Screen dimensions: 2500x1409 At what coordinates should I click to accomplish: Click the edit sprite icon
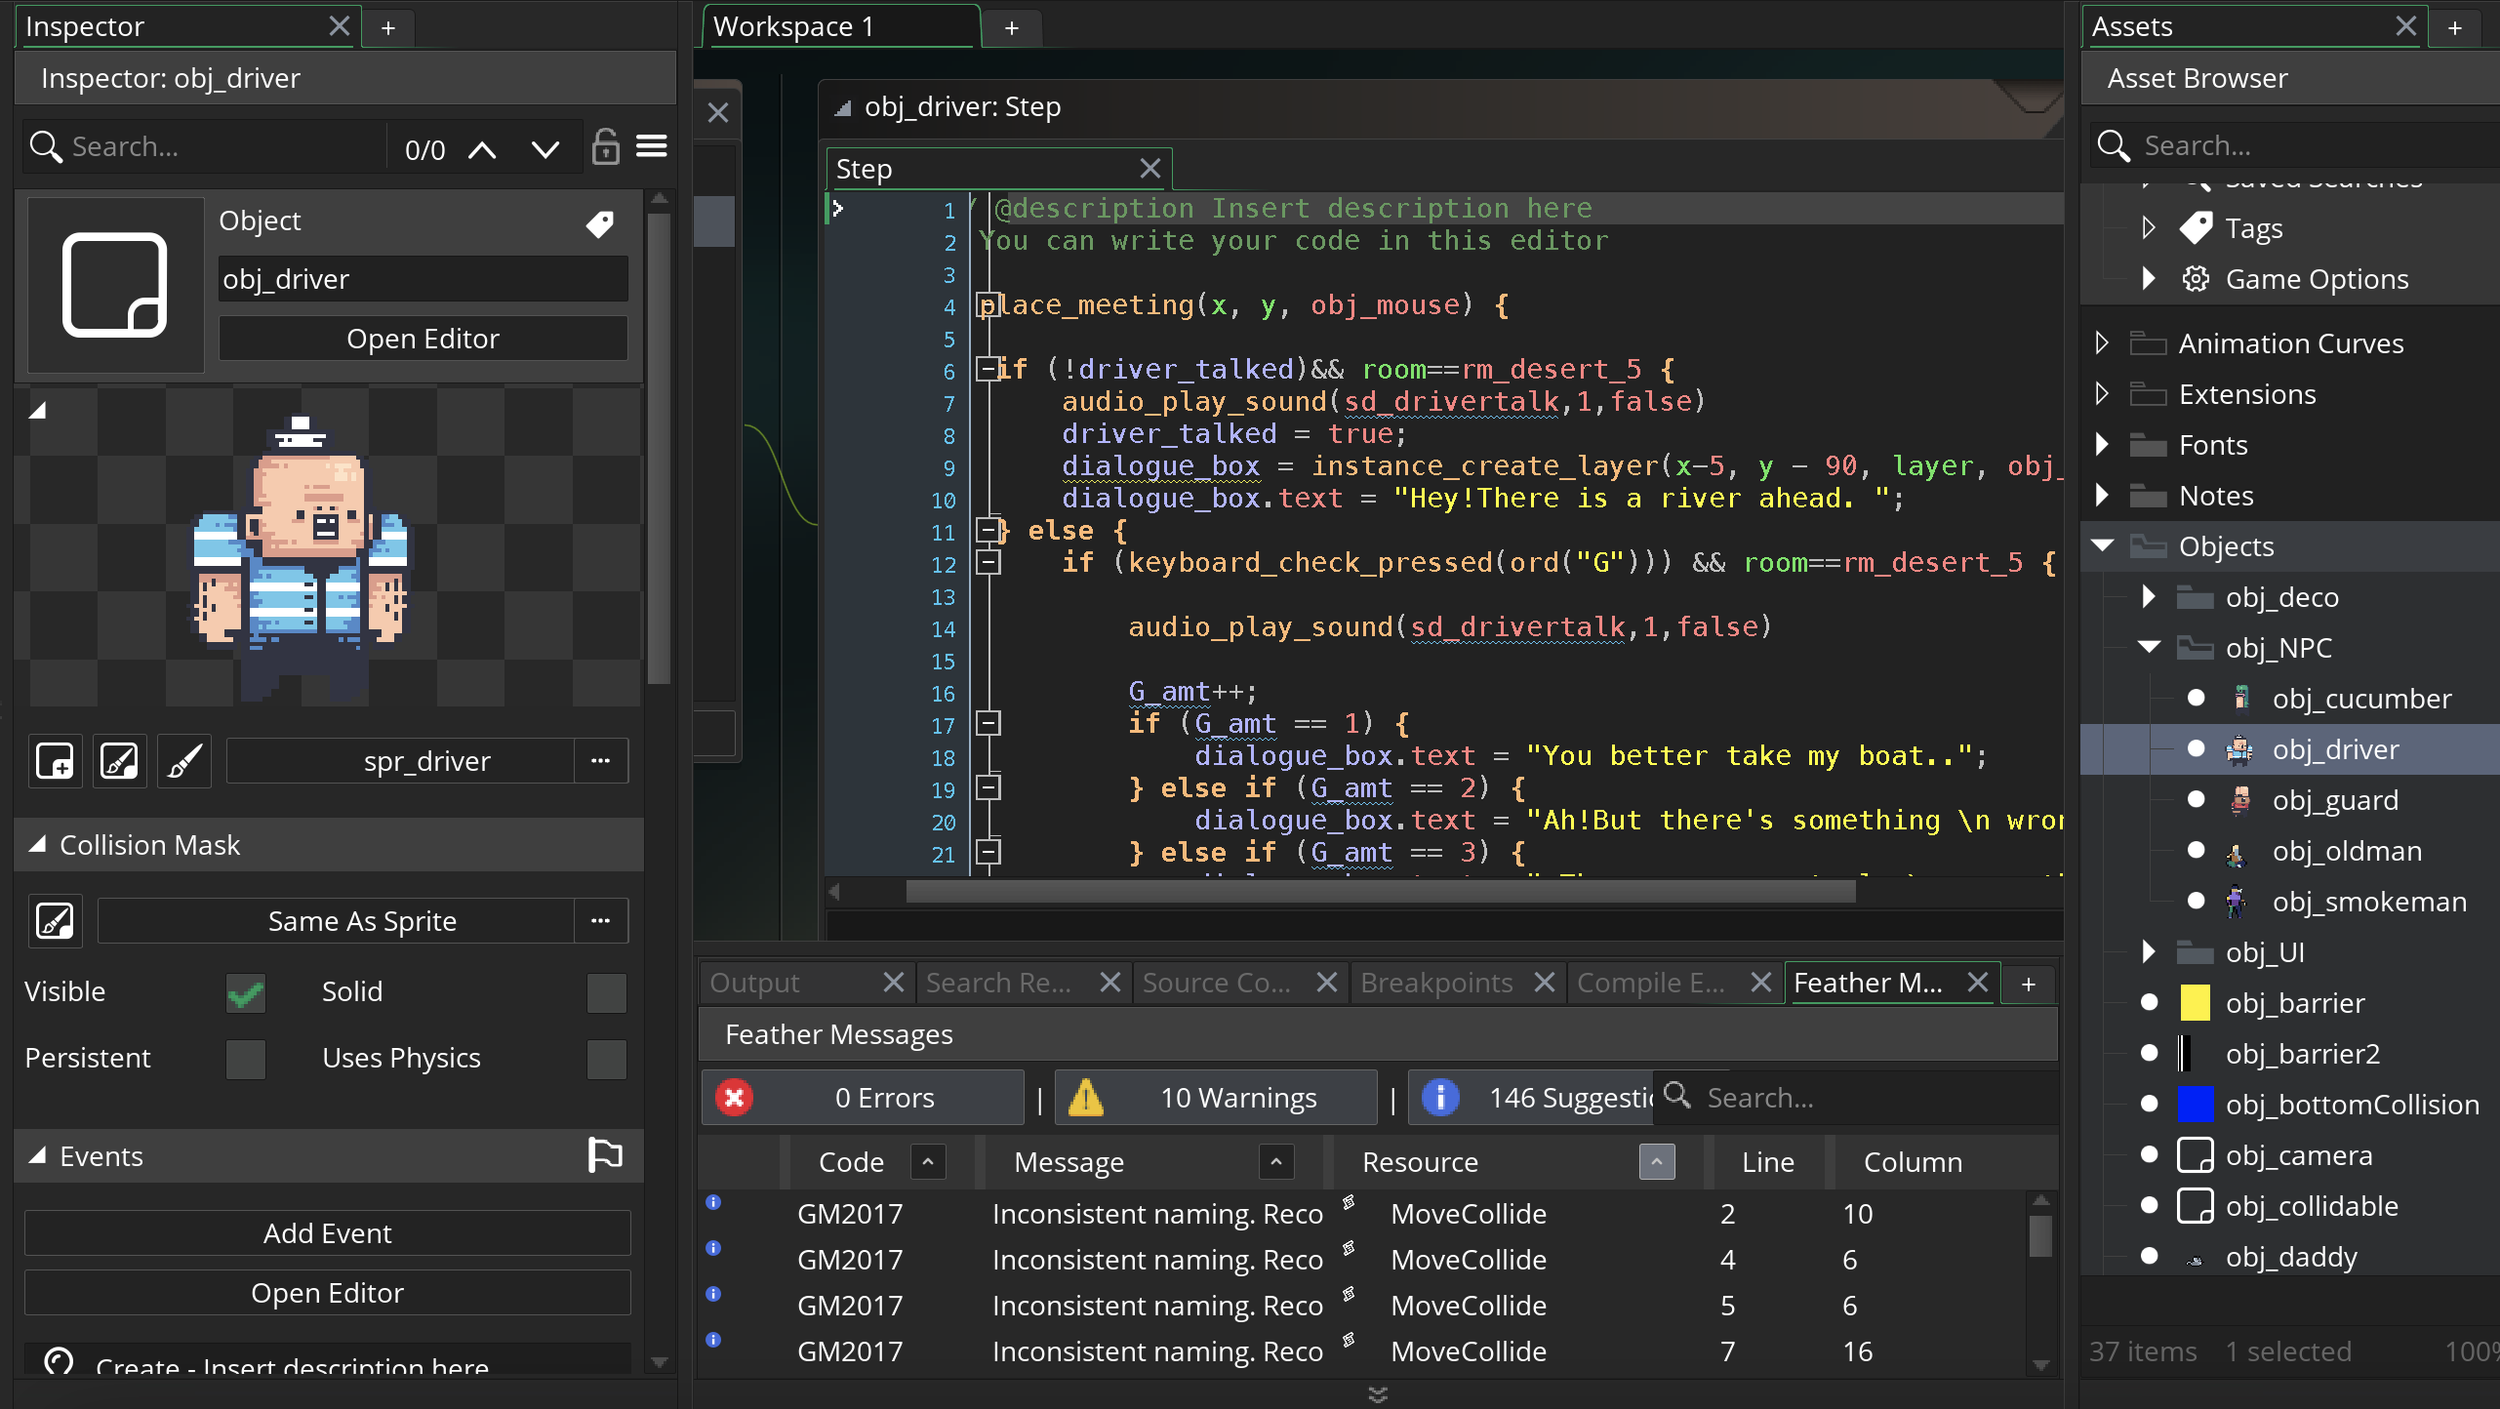pyautogui.click(x=119, y=762)
